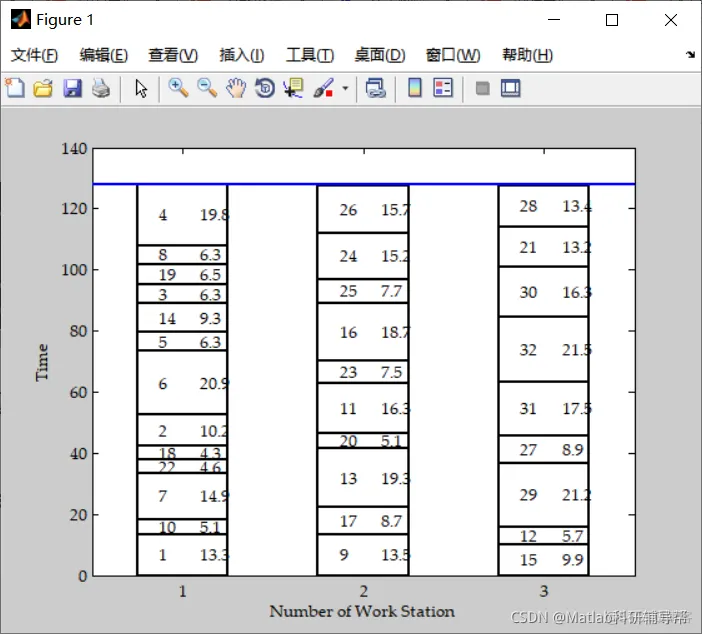This screenshot has width=702, height=634.
Task: Select the Edit Plot arrow tool
Action: click(x=141, y=88)
